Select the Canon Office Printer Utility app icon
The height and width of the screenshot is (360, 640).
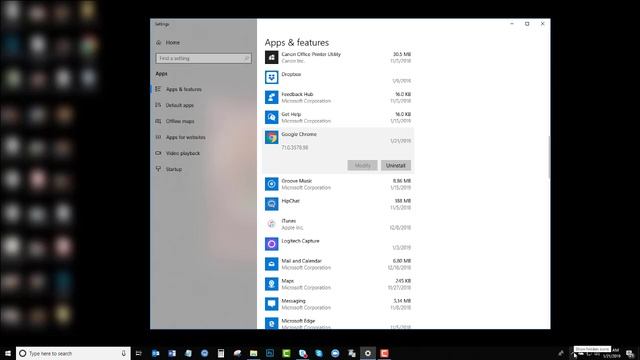(x=271, y=58)
